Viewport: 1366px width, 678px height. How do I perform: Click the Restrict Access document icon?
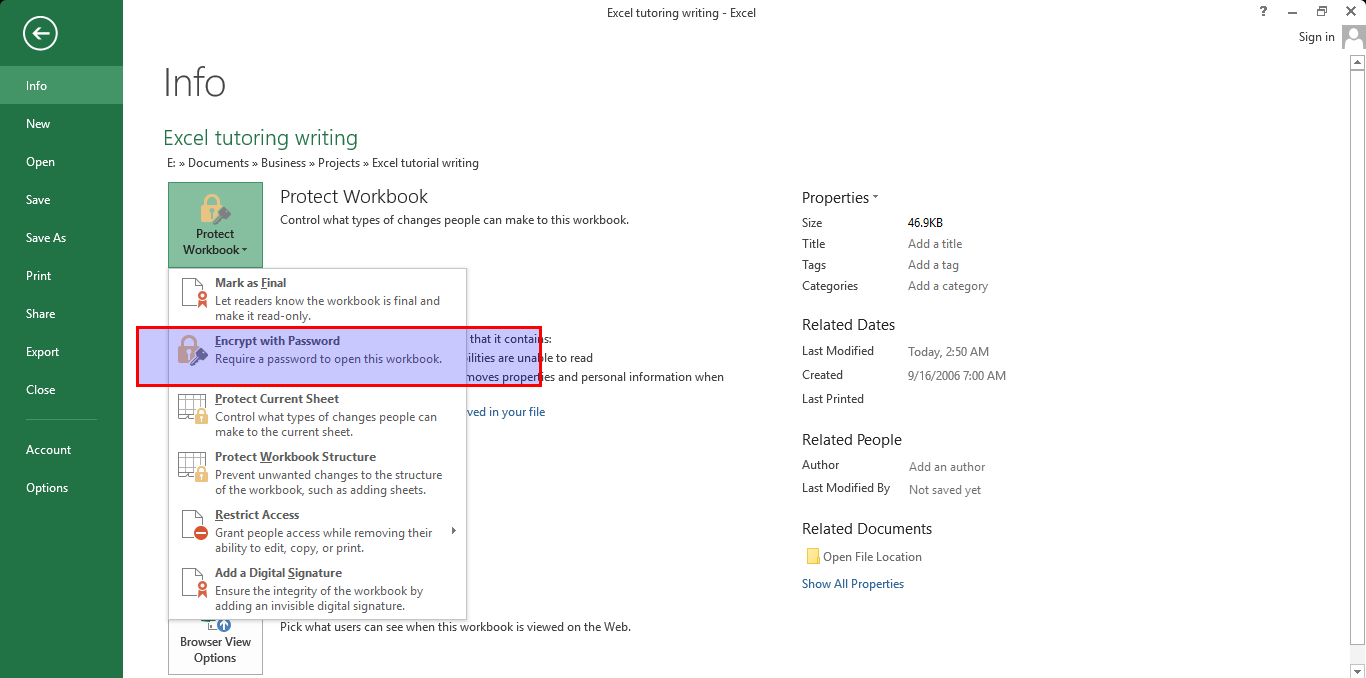(x=193, y=524)
